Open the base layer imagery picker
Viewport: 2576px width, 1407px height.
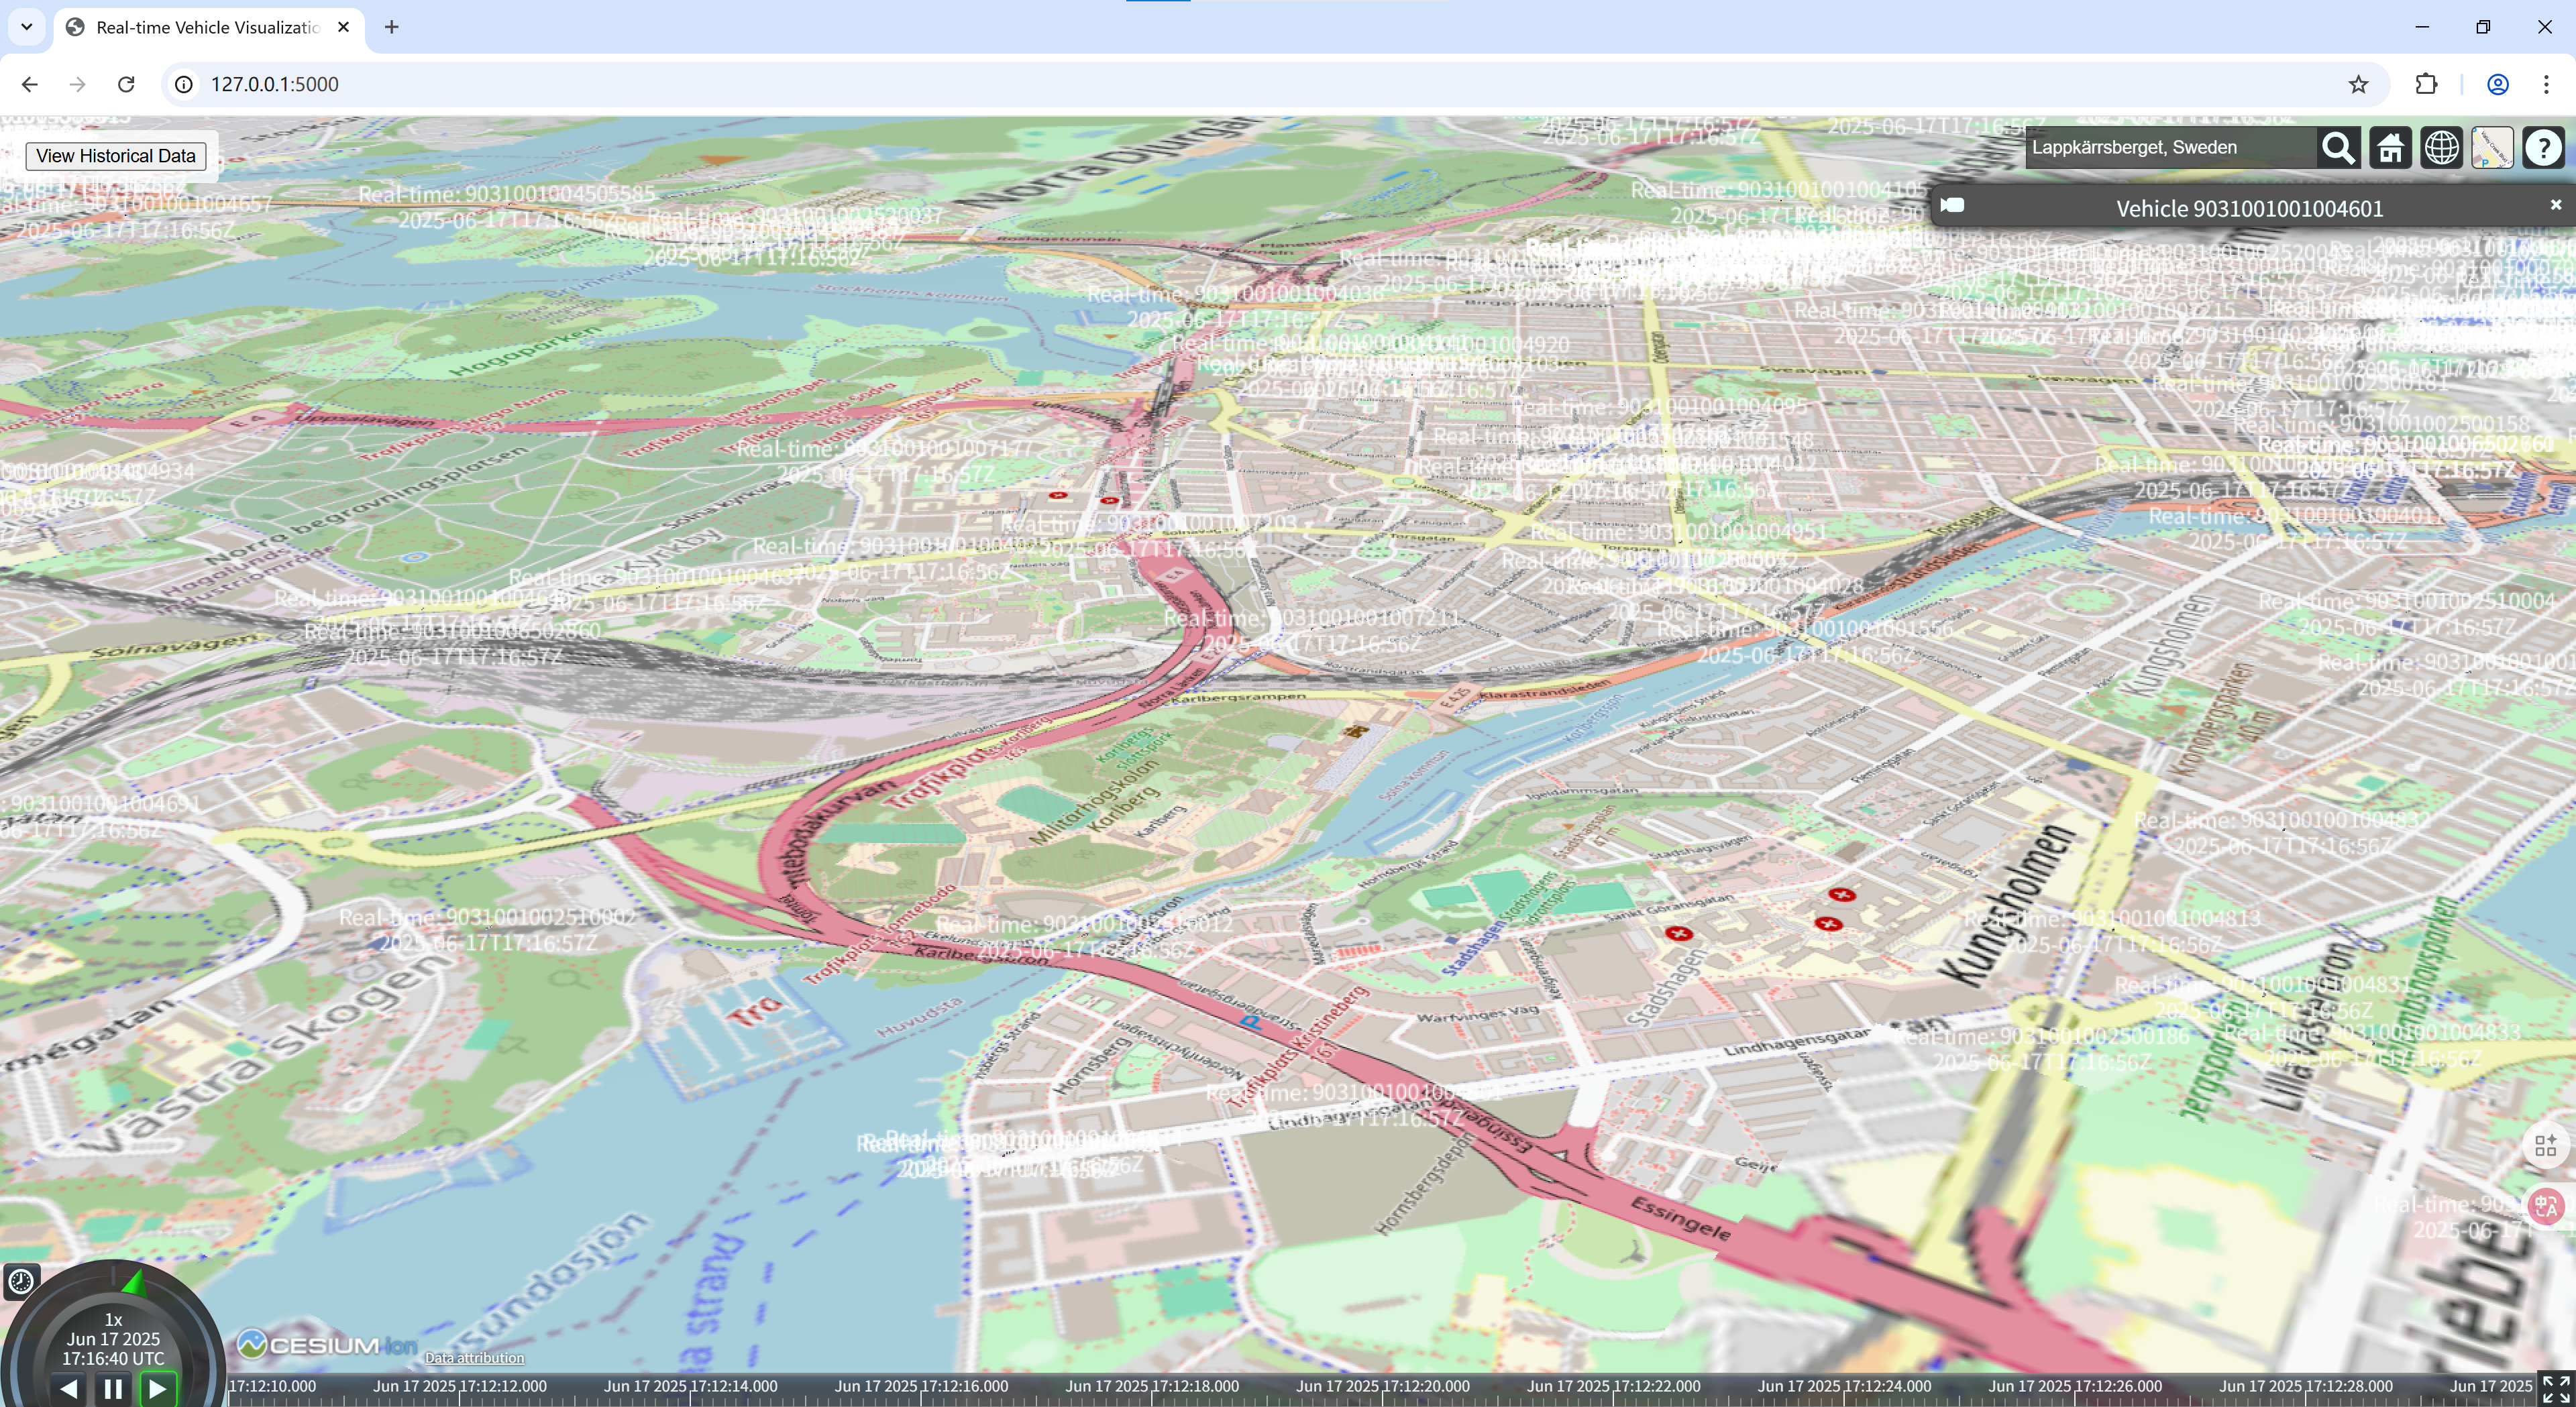click(2492, 148)
